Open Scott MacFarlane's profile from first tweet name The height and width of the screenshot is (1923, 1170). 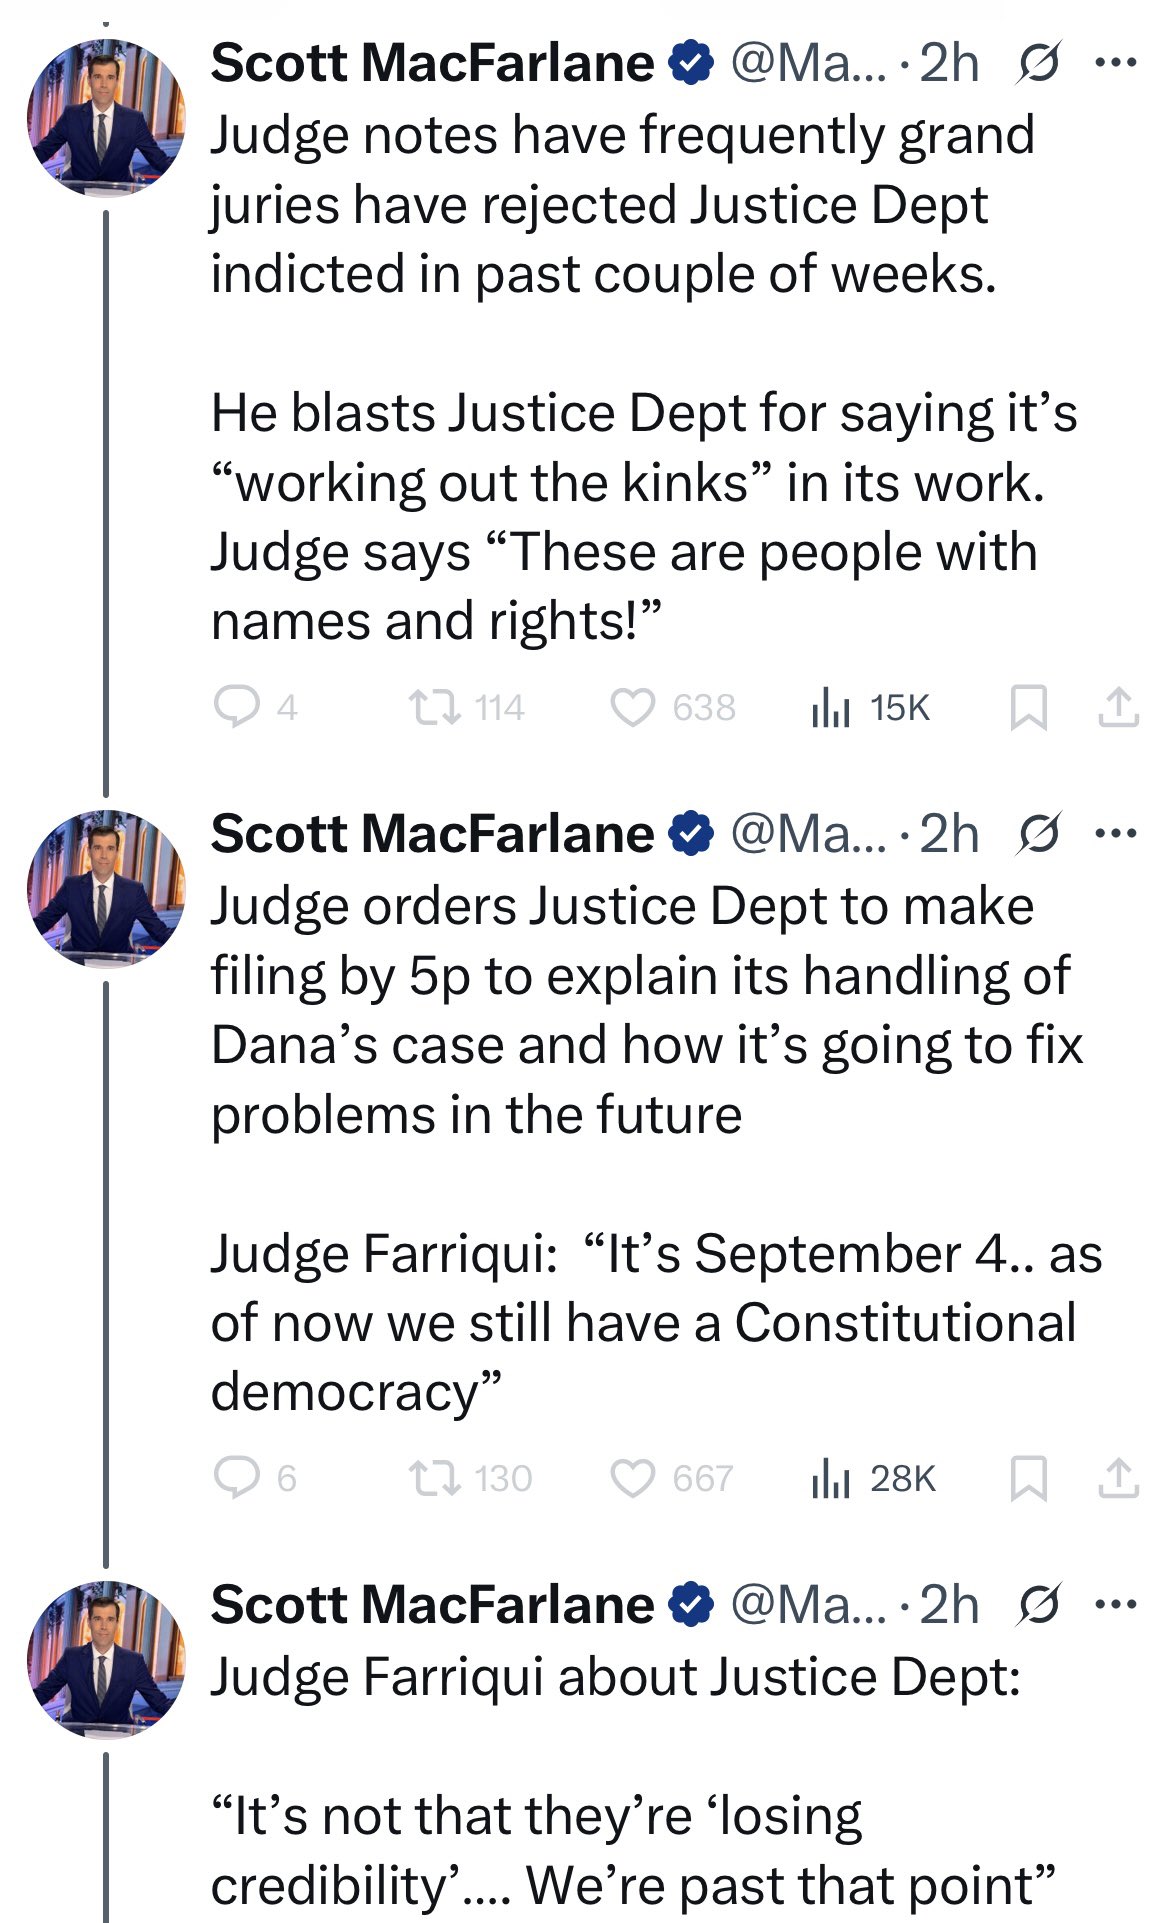tap(432, 64)
